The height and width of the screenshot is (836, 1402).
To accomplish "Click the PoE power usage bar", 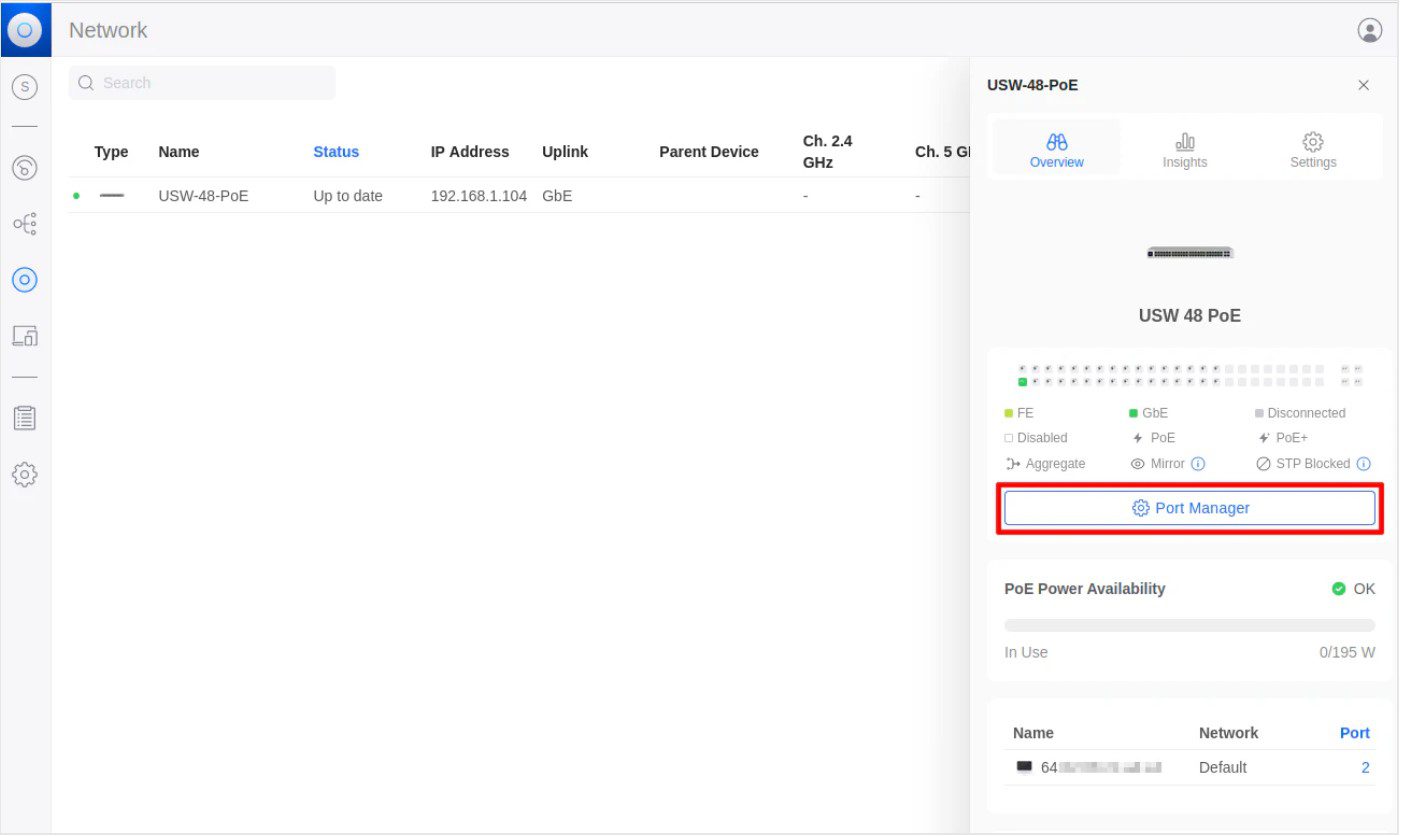I will [1189, 625].
